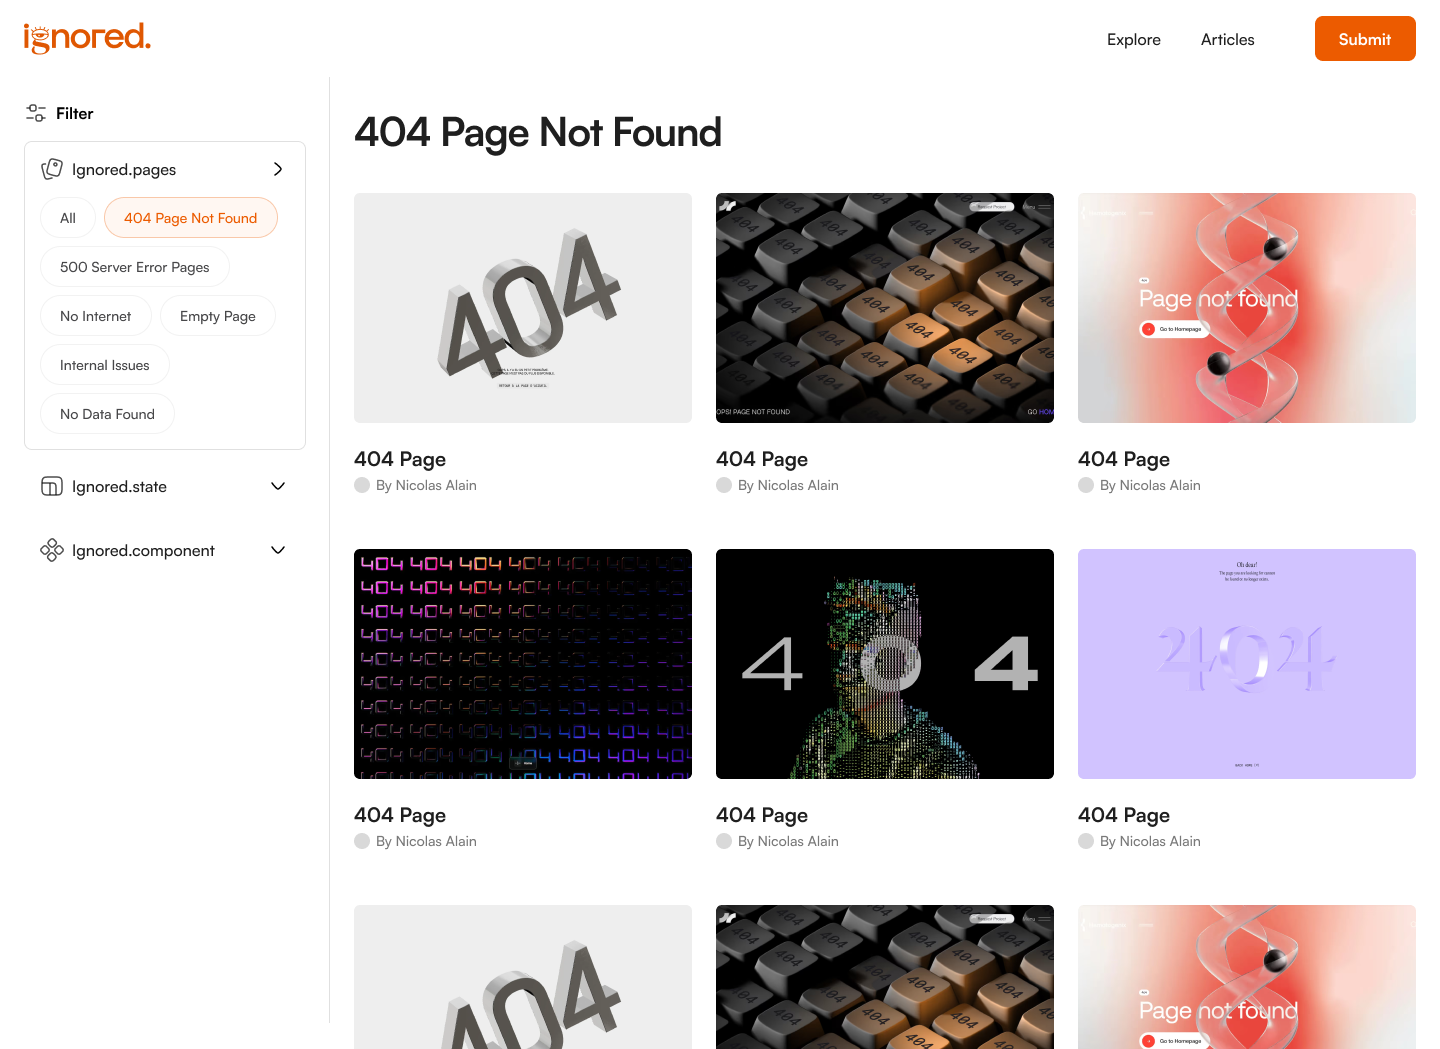Click author avatar under first 404 Page card

tap(362, 485)
